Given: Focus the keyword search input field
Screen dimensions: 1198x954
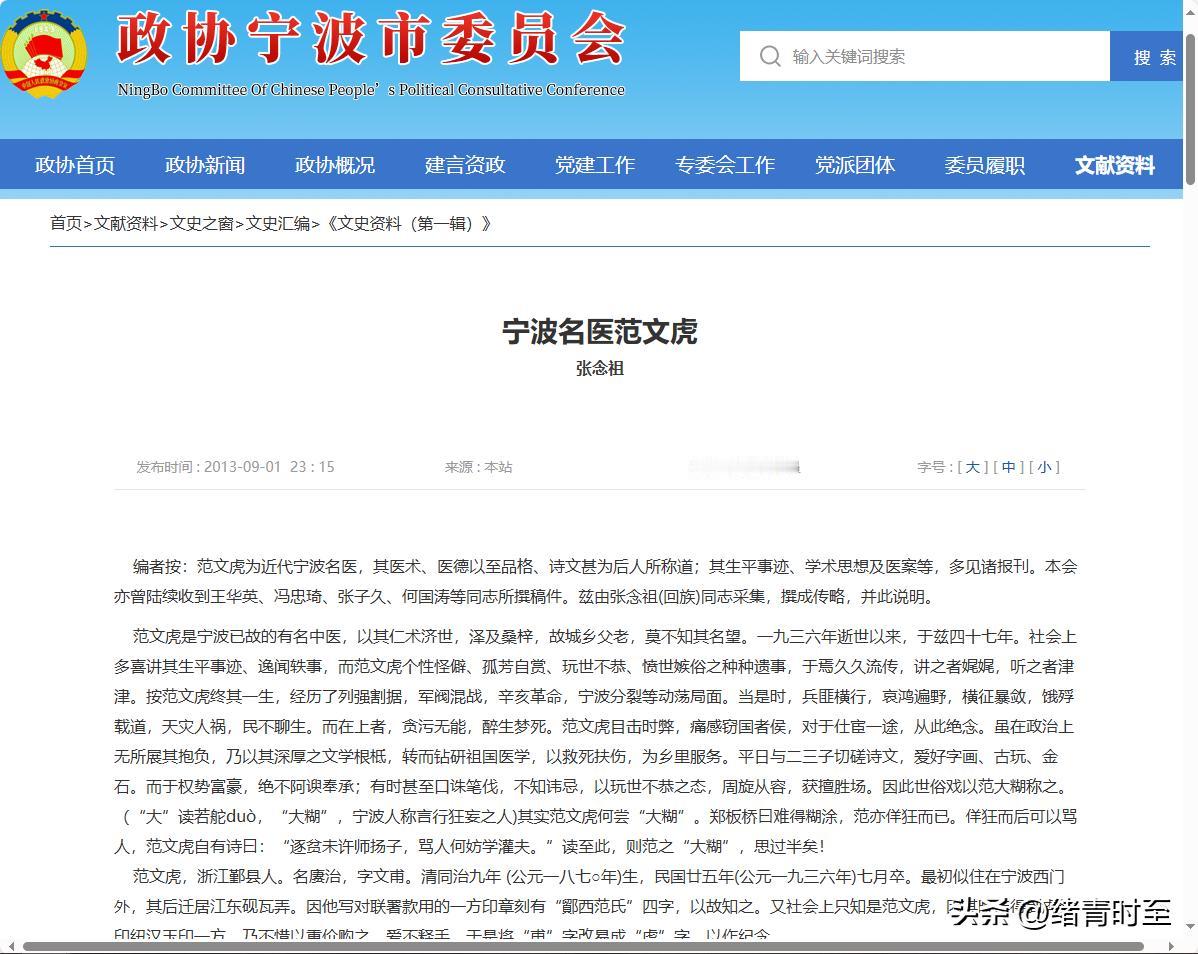Looking at the screenshot, I should (x=924, y=56).
